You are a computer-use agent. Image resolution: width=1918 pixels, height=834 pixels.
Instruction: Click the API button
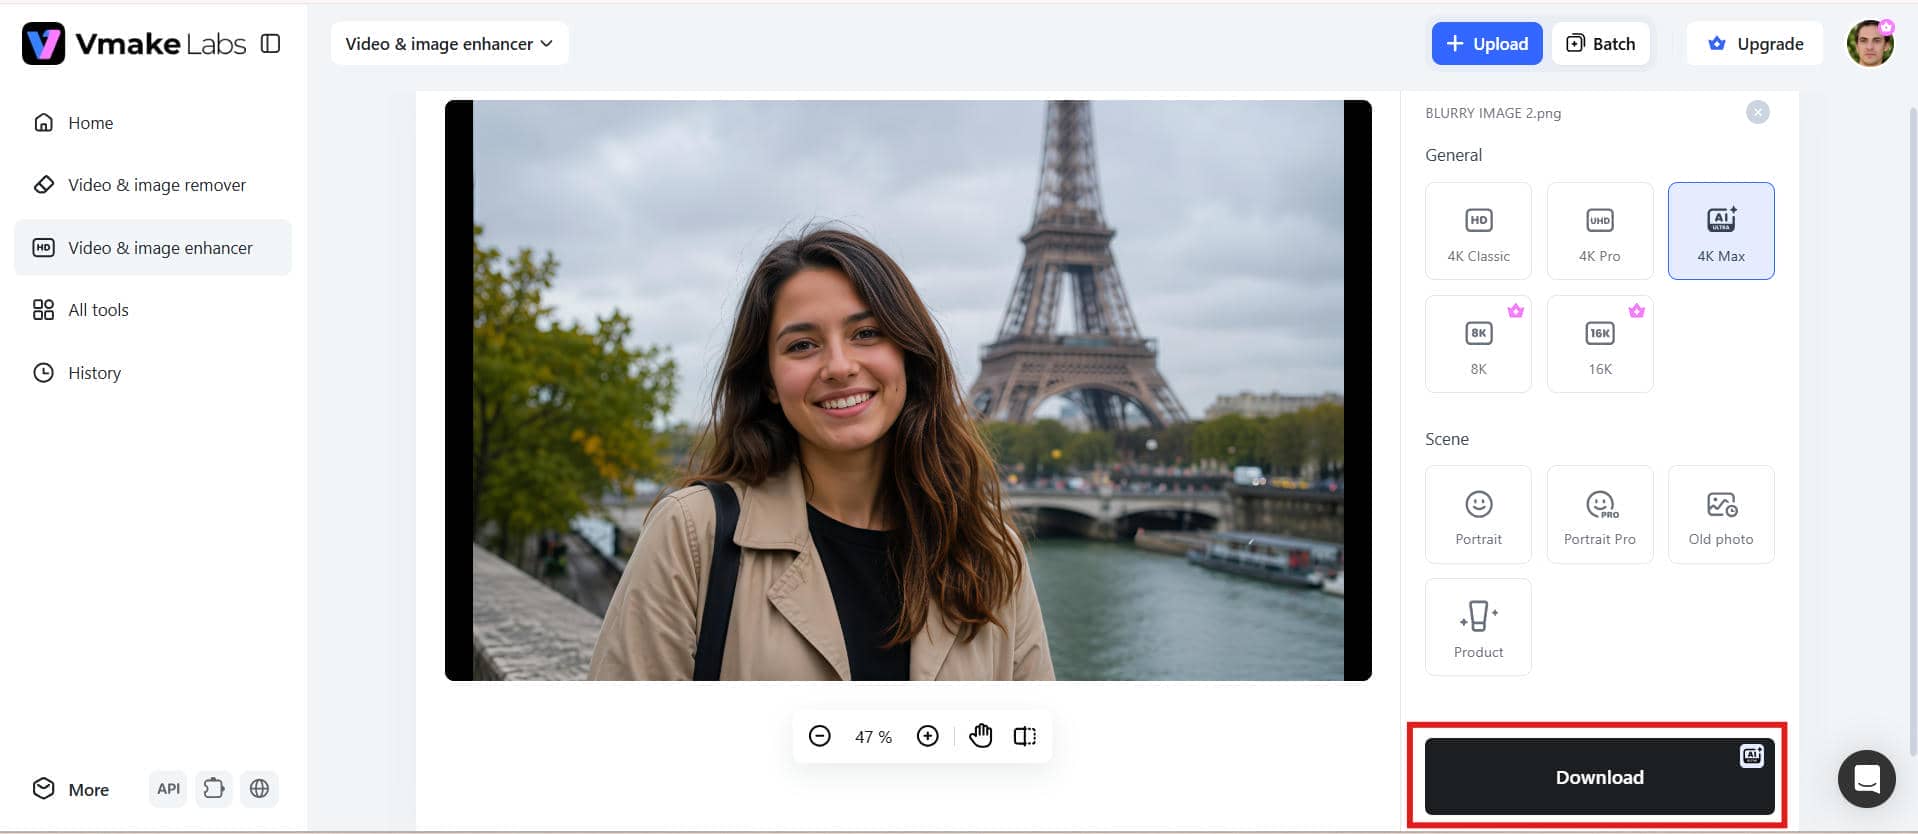pyautogui.click(x=169, y=789)
